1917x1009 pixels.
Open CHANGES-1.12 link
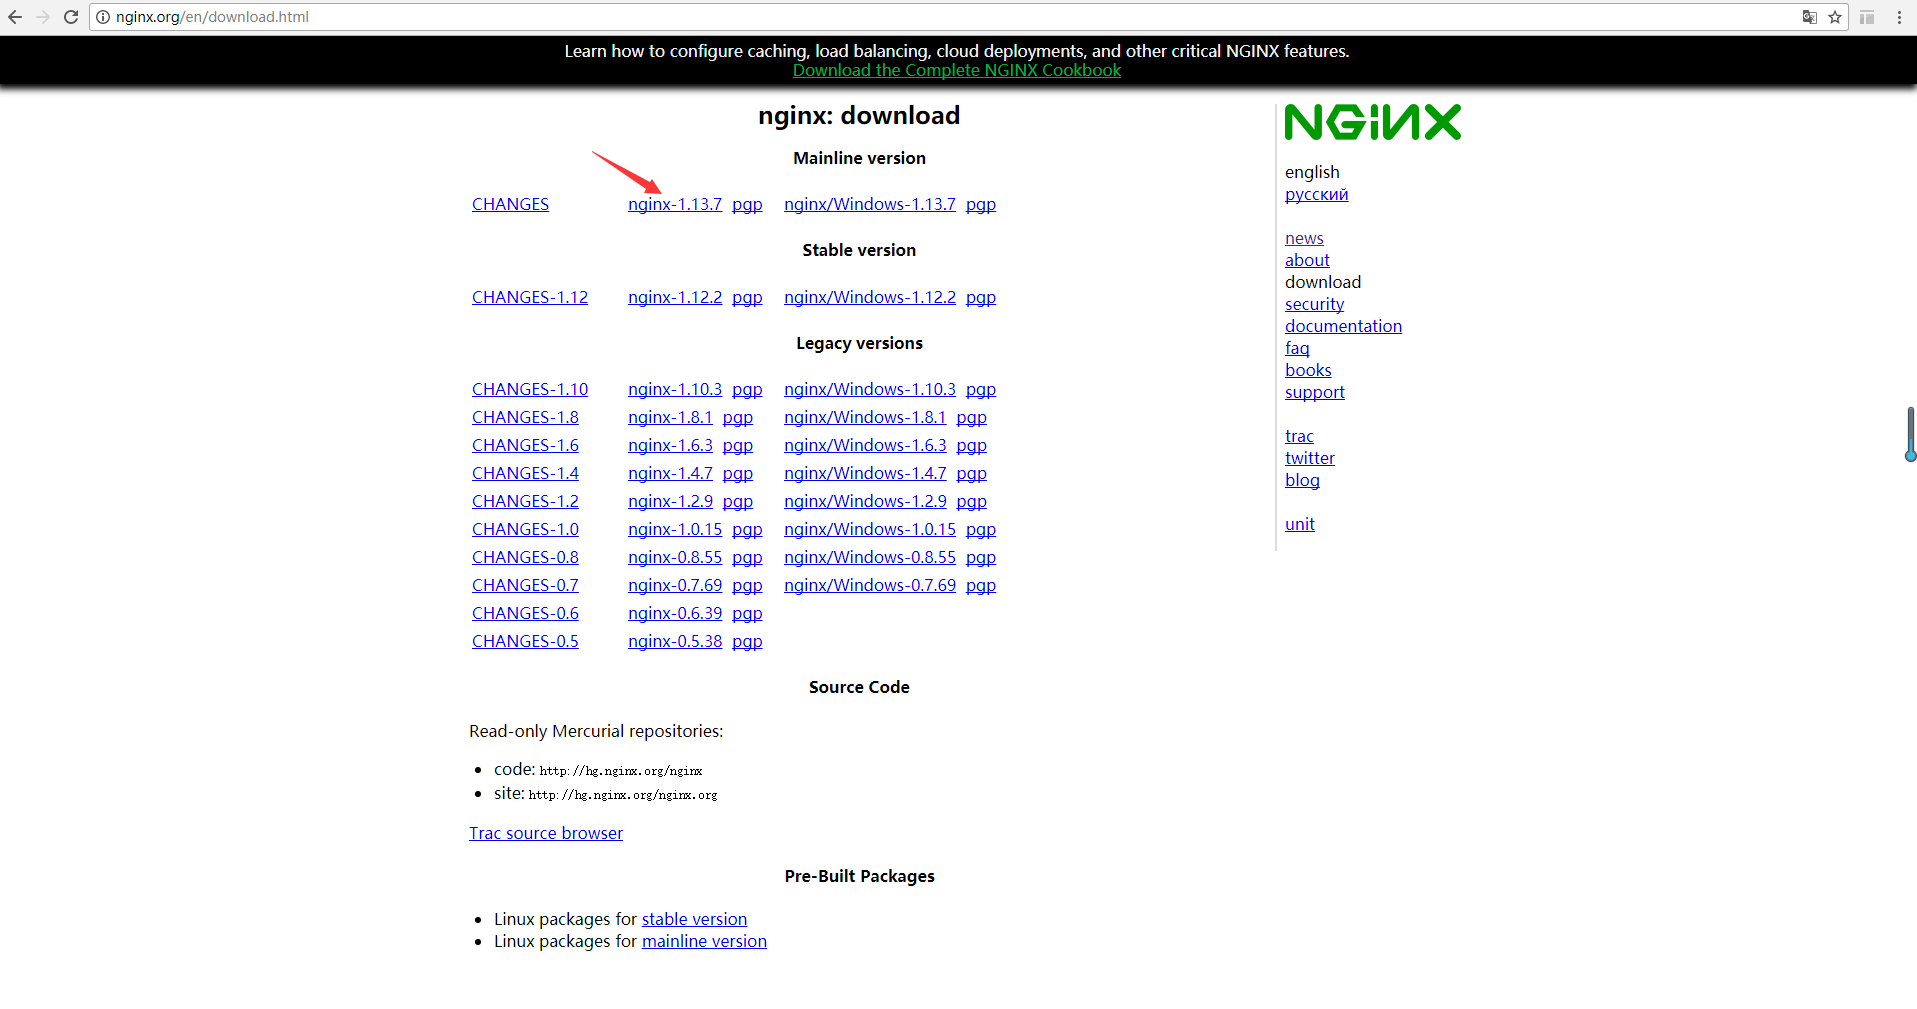530,297
